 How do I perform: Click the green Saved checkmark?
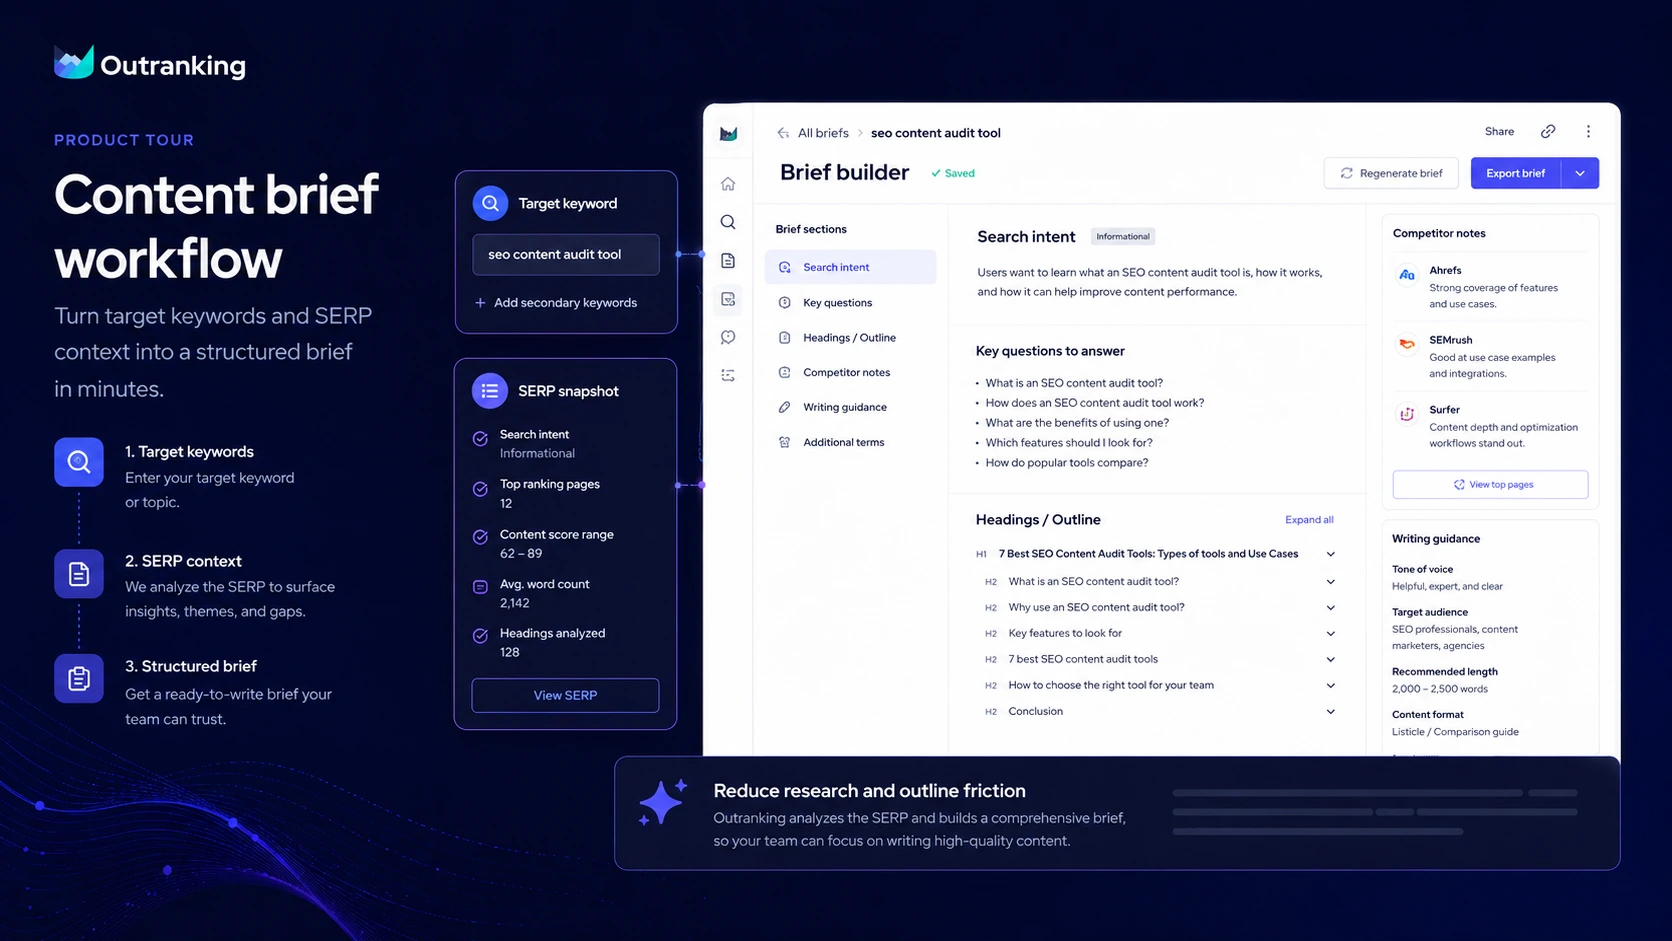936,174
